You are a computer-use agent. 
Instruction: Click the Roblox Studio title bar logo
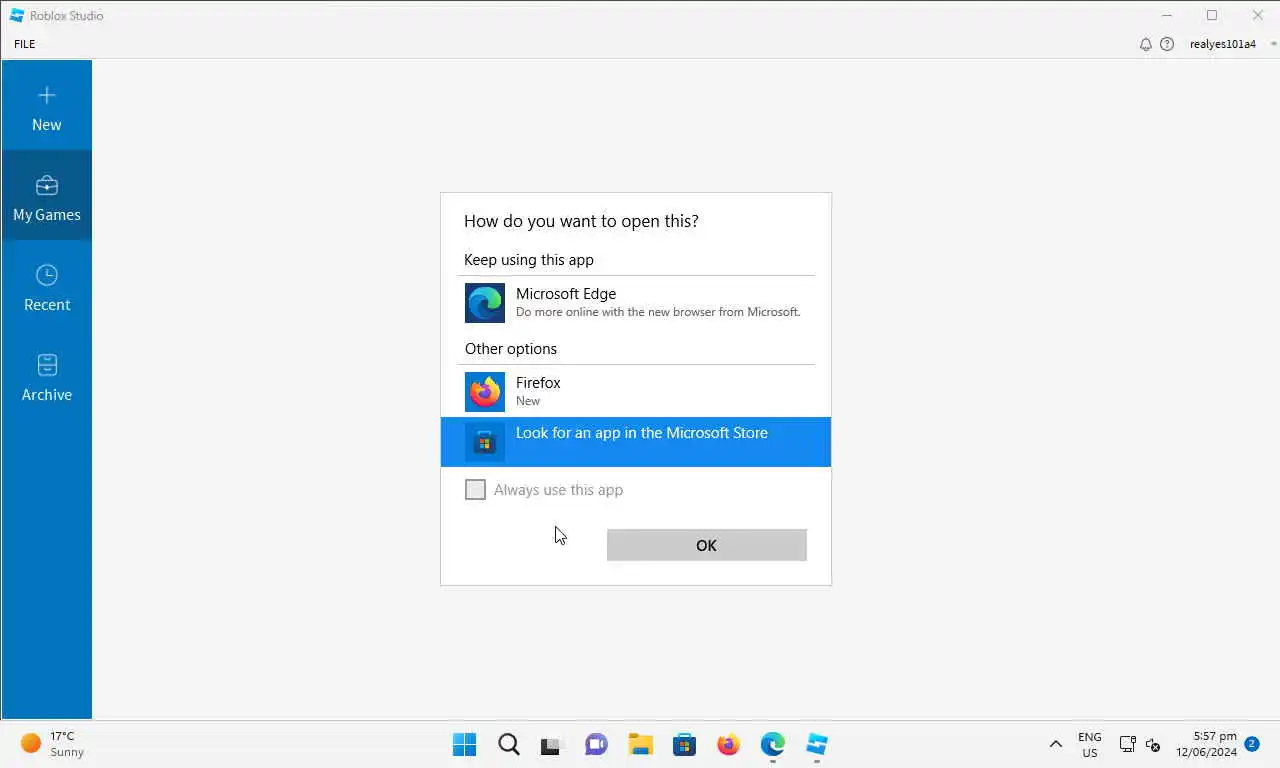point(17,15)
